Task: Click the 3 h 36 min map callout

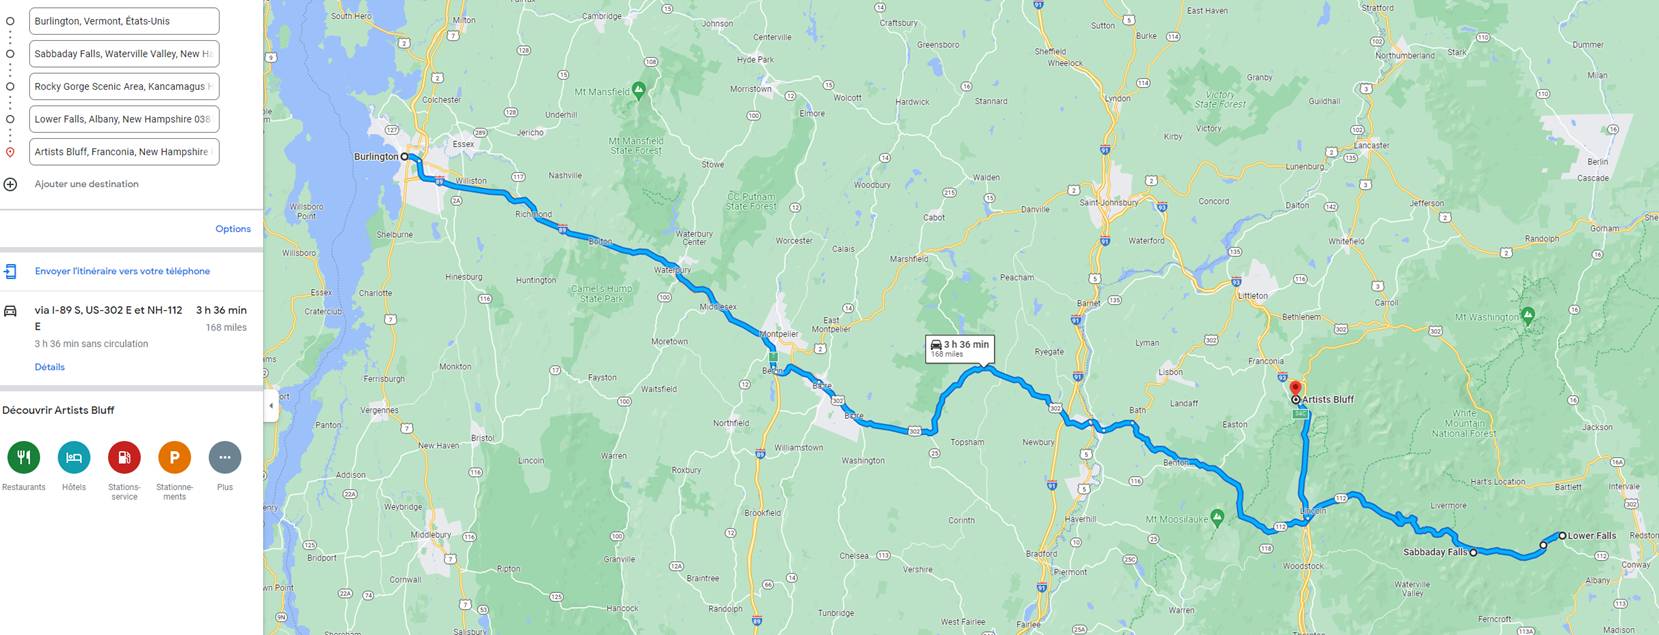Action: 959,348
